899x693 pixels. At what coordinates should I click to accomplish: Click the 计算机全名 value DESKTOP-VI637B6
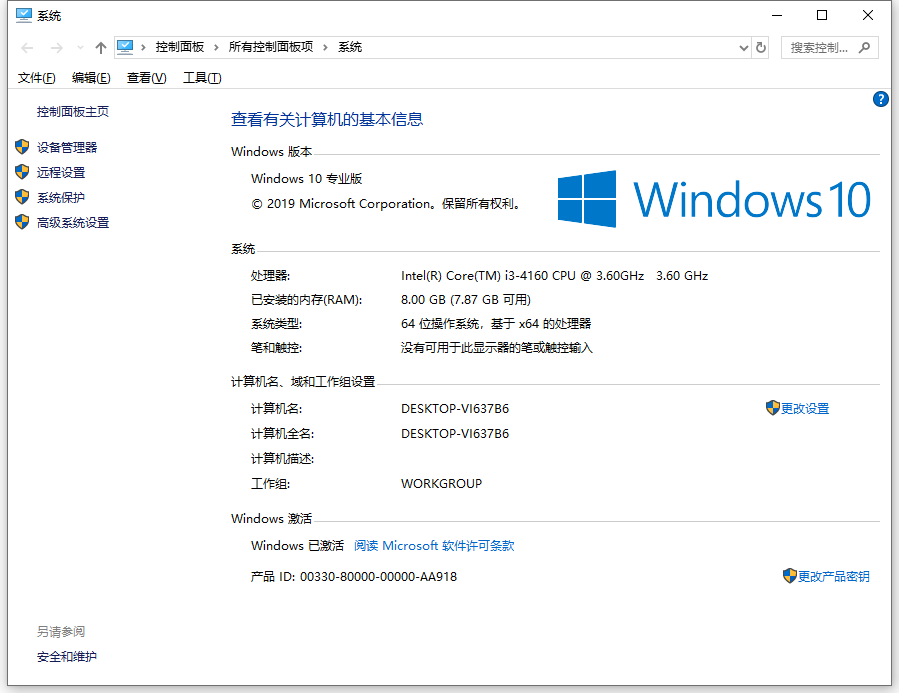pos(455,434)
